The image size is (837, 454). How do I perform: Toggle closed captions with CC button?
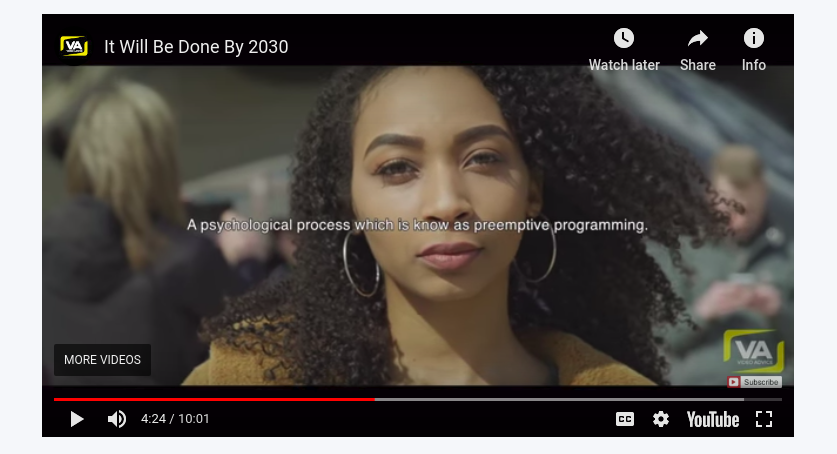(625, 419)
